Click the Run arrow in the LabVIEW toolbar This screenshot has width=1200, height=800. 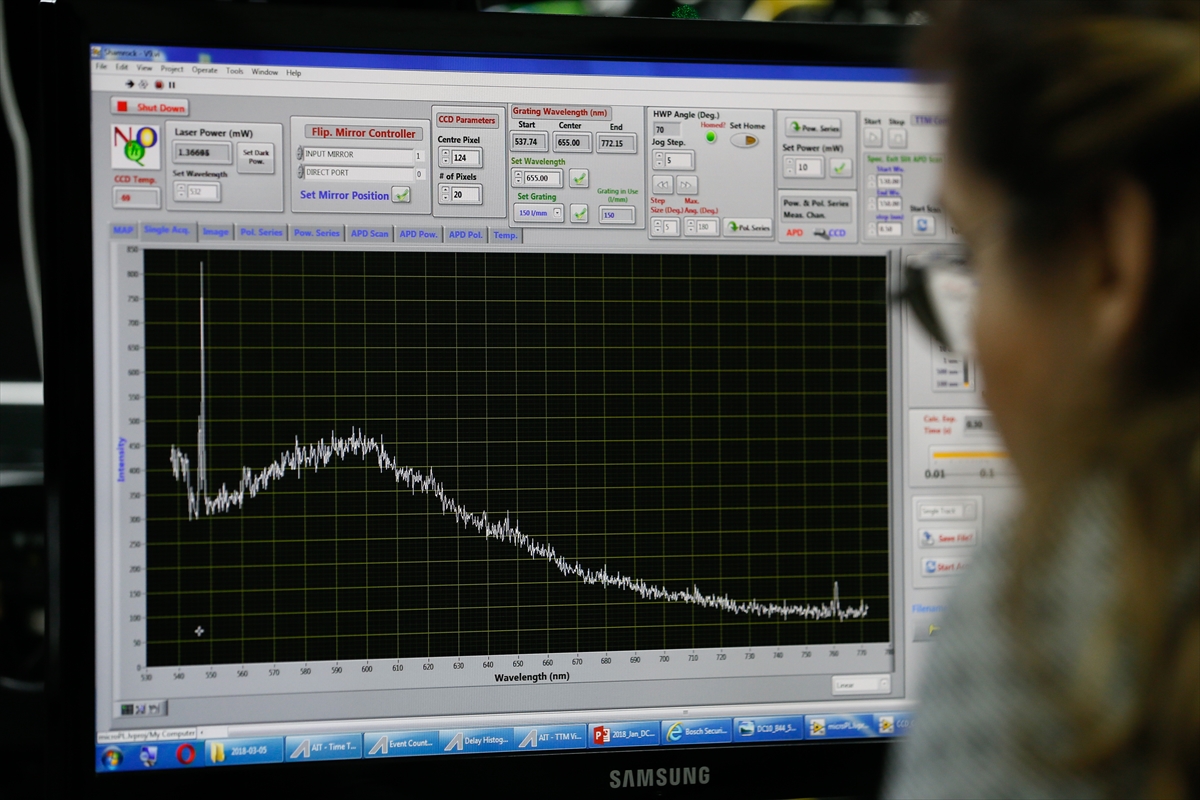click(129, 85)
